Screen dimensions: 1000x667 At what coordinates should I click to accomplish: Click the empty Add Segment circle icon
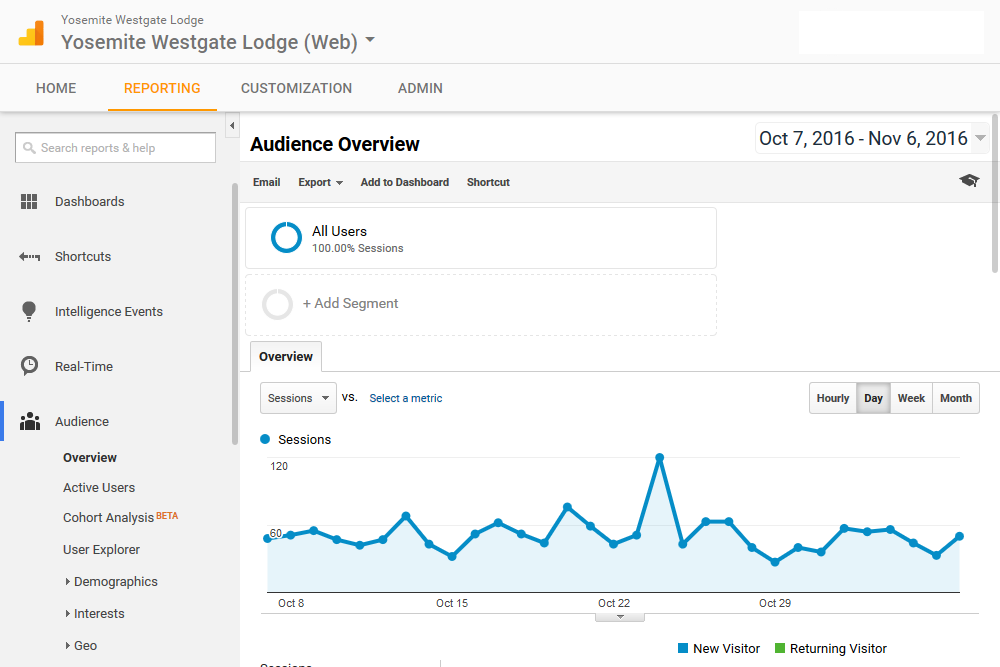click(277, 304)
